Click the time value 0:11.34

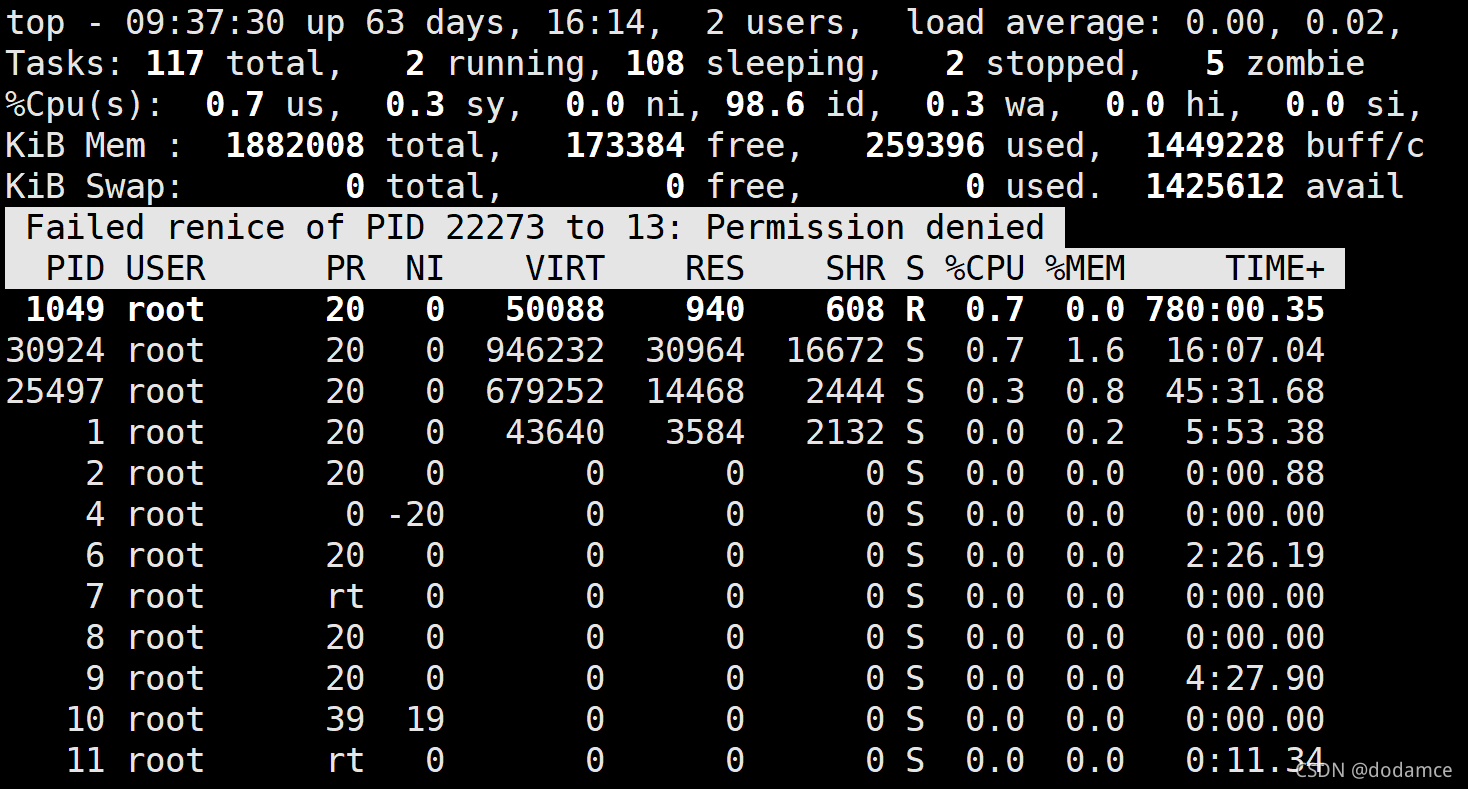(x=1255, y=761)
